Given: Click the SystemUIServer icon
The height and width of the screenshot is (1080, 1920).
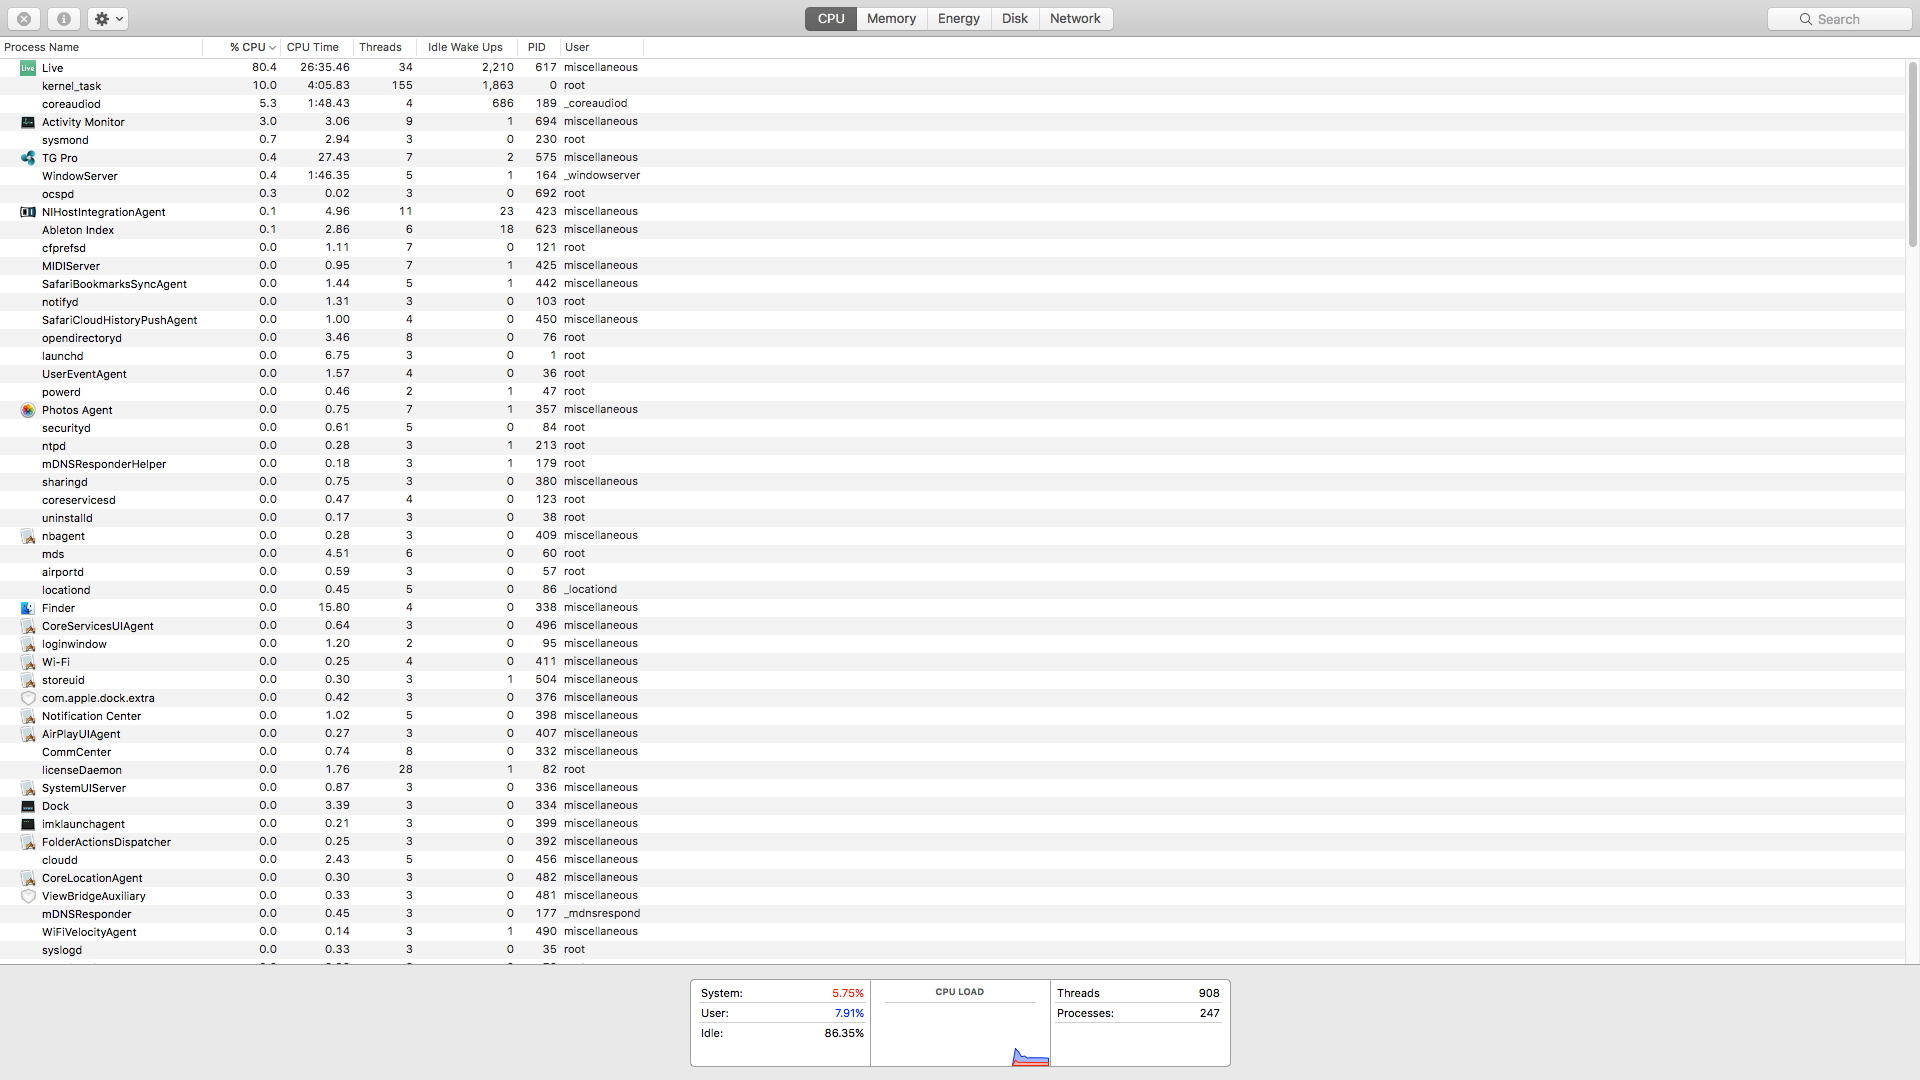Looking at the screenshot, I should click(x=28, y=788).
